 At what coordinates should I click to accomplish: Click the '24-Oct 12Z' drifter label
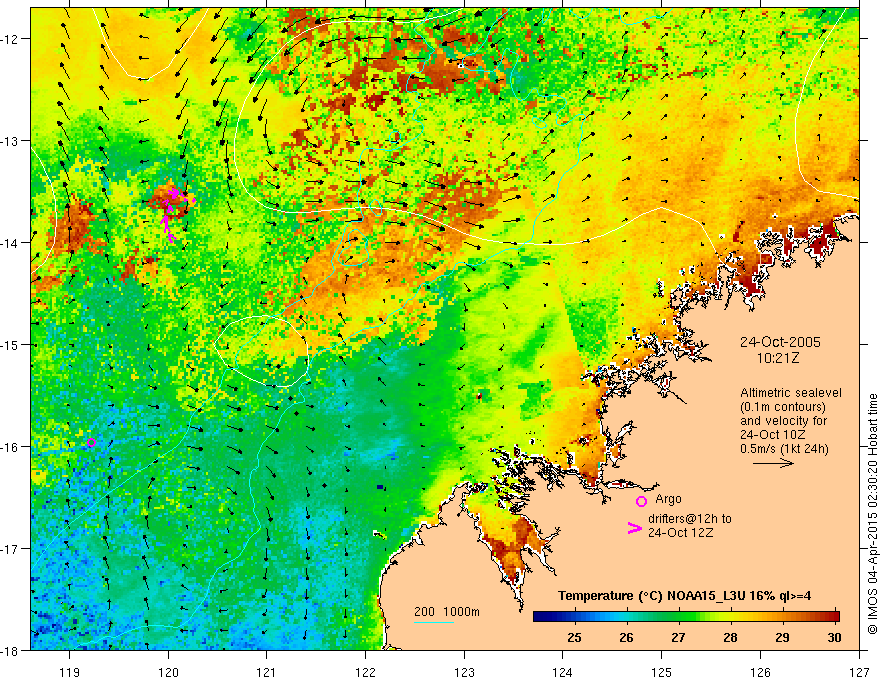coord(681,533)
